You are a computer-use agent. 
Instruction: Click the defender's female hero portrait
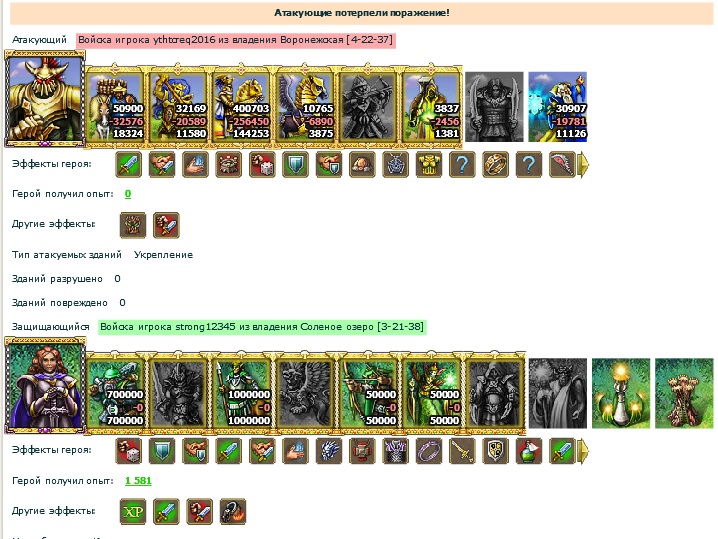coord(45,386)
